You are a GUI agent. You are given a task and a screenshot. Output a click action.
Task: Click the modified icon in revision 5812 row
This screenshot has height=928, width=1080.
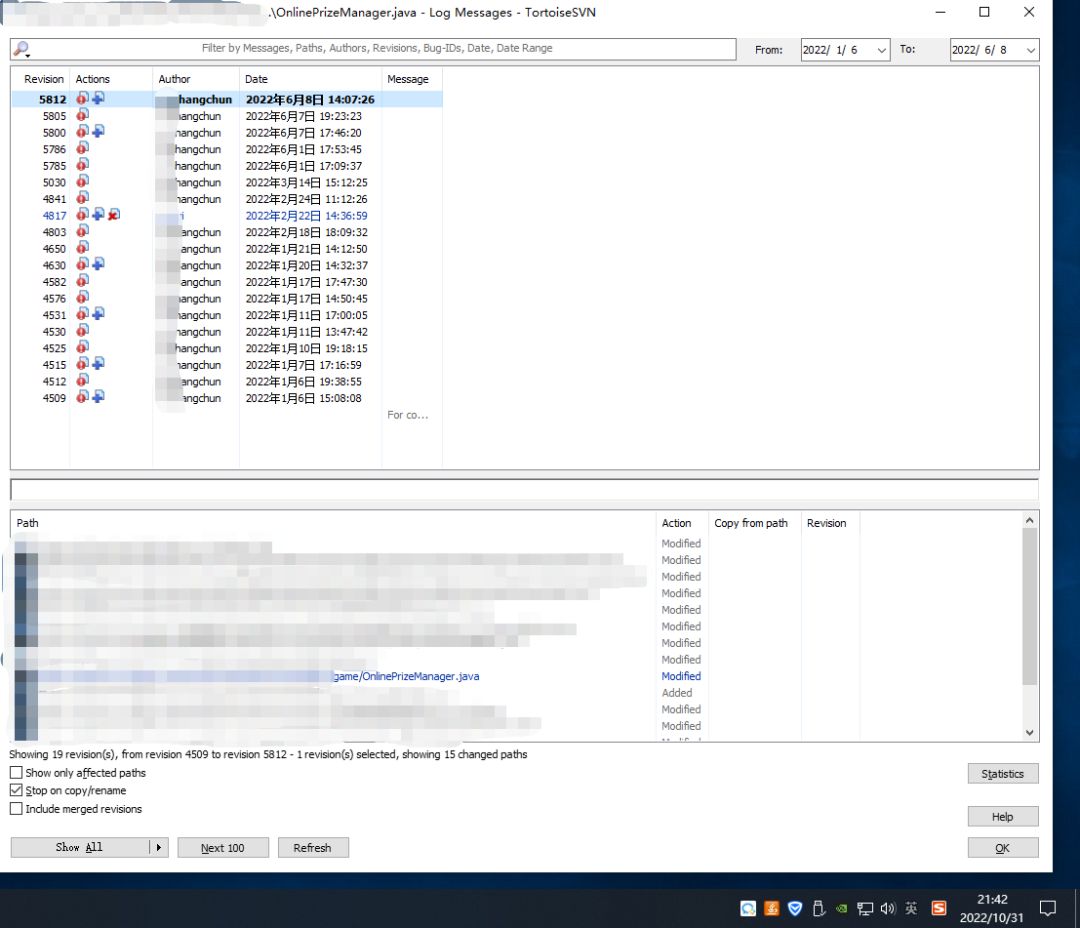pyautogui.click(x=82, y=98)
